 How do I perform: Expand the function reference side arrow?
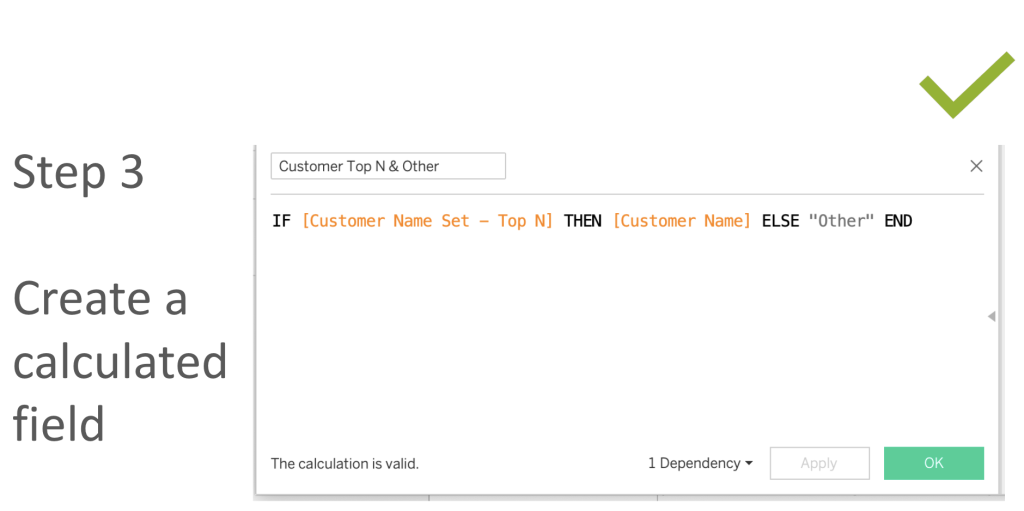pyautogui.click(x=991, y=316)
